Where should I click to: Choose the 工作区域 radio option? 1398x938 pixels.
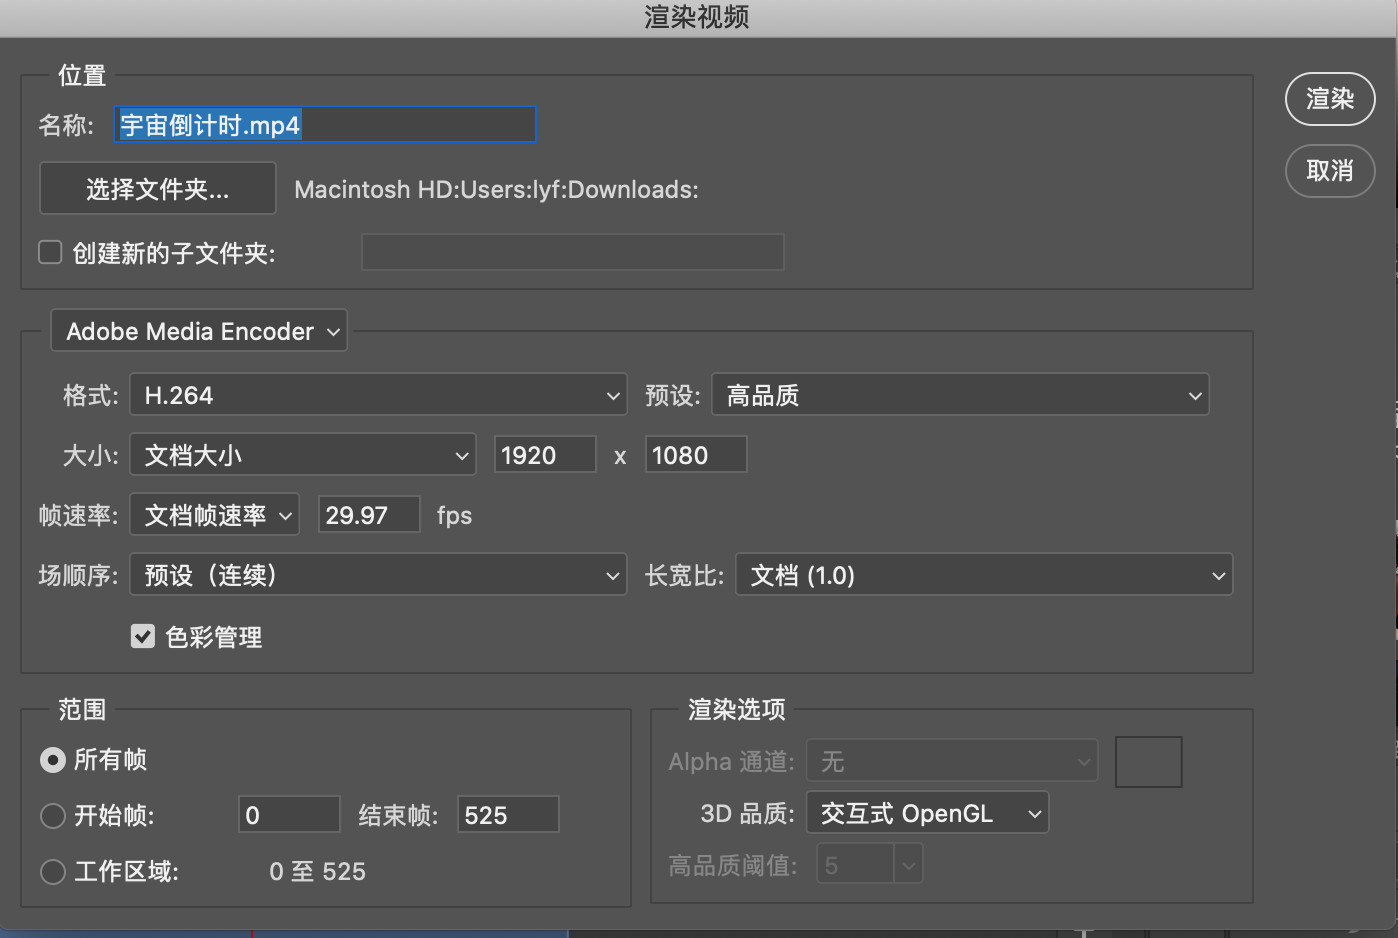point(53,872)
